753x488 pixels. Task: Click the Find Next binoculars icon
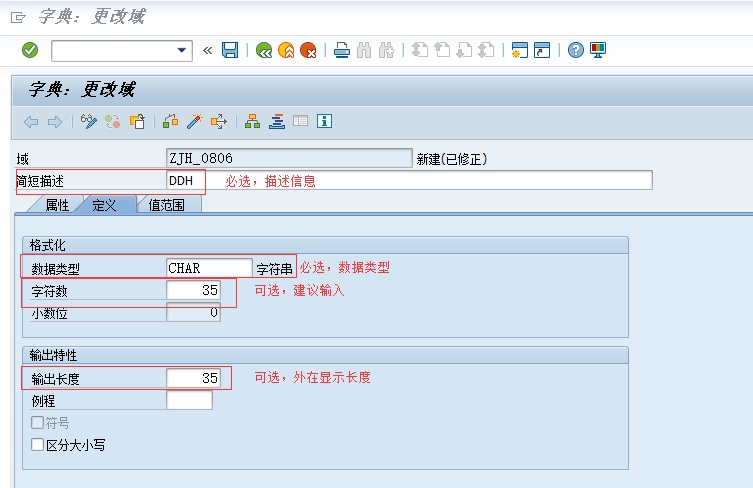(386, 50)
